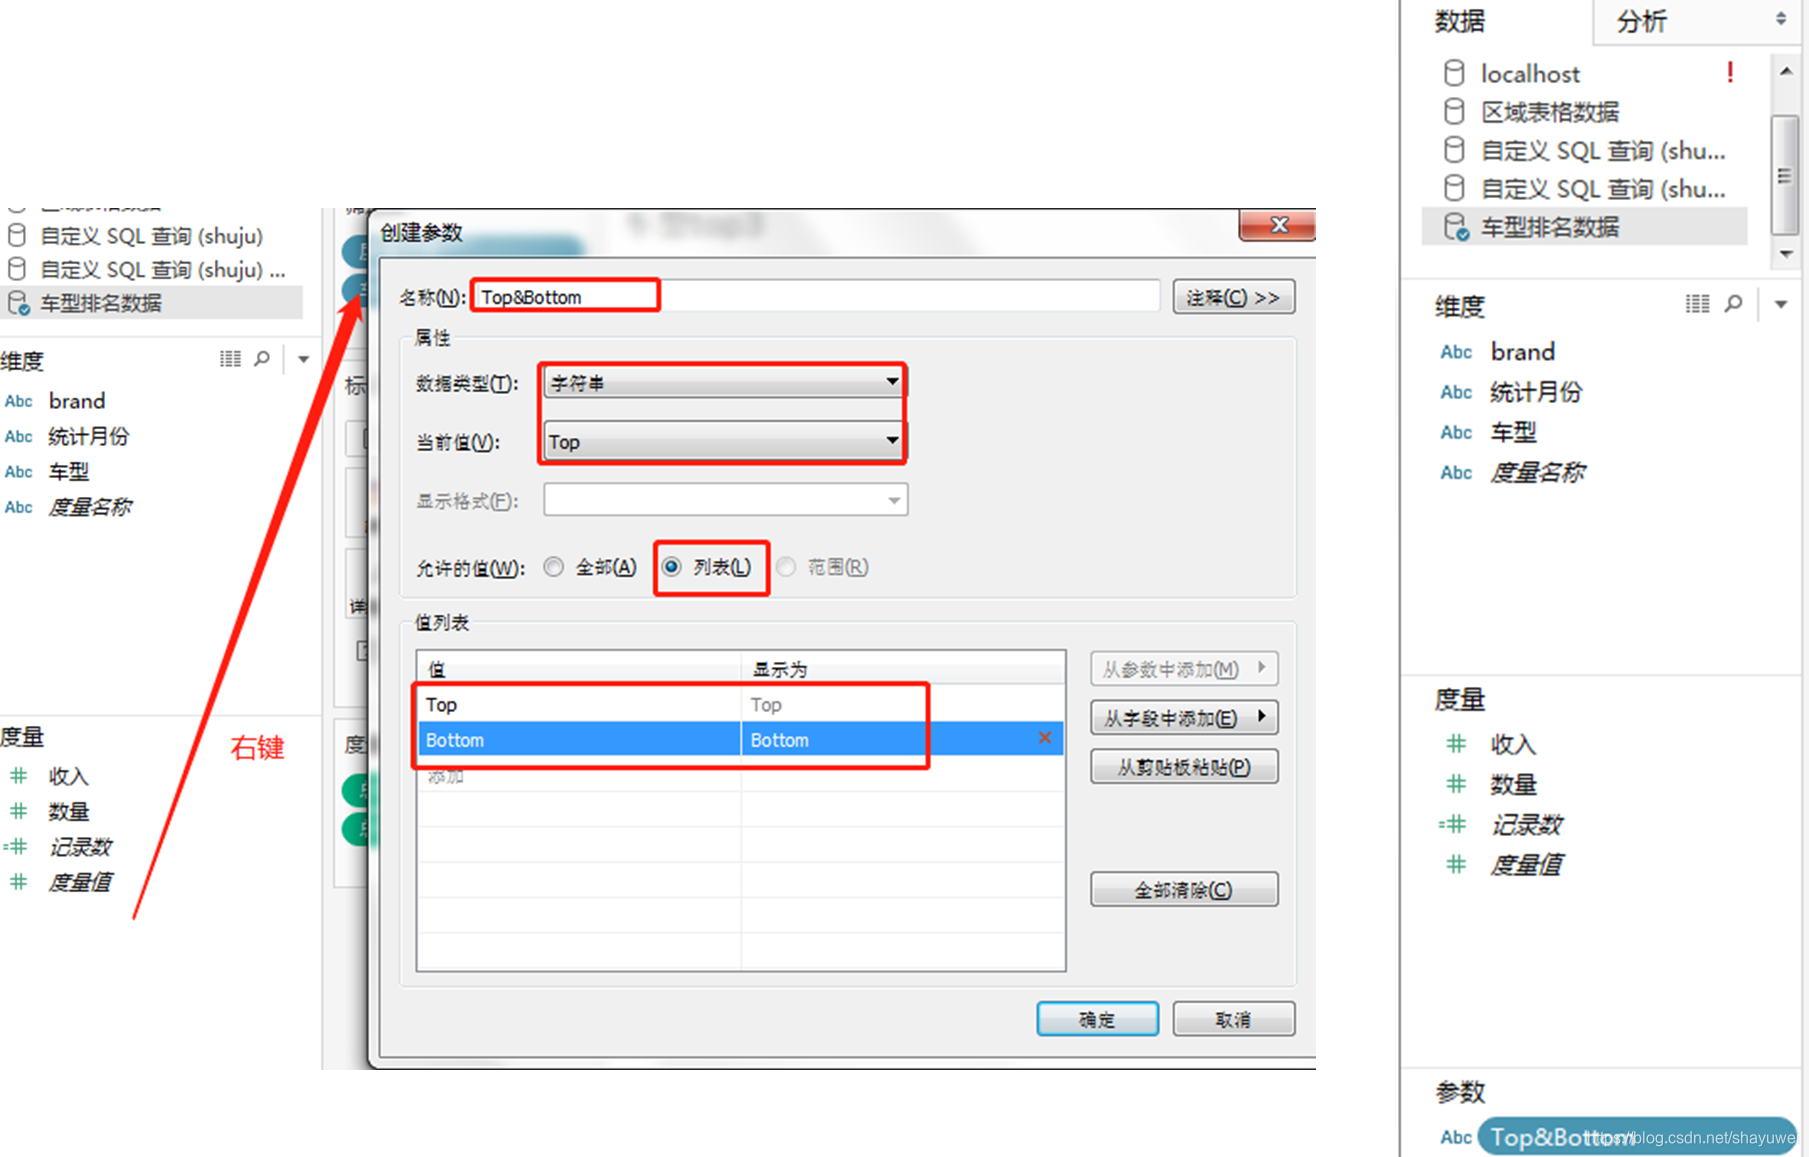Confirm dialog with 确定 button
Image resolution: width=1809 pixels, height=1157 pixels.
tap(1097, 1019)
